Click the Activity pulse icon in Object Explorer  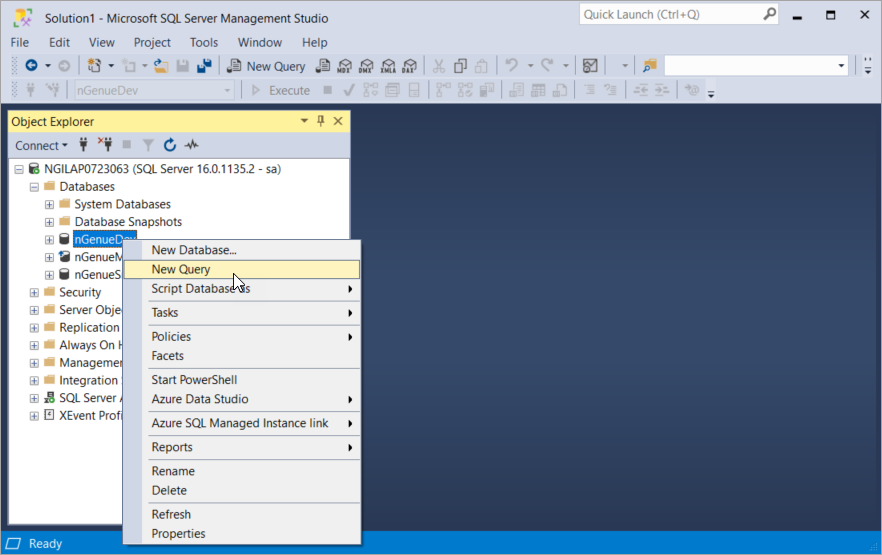coord(192,145)
